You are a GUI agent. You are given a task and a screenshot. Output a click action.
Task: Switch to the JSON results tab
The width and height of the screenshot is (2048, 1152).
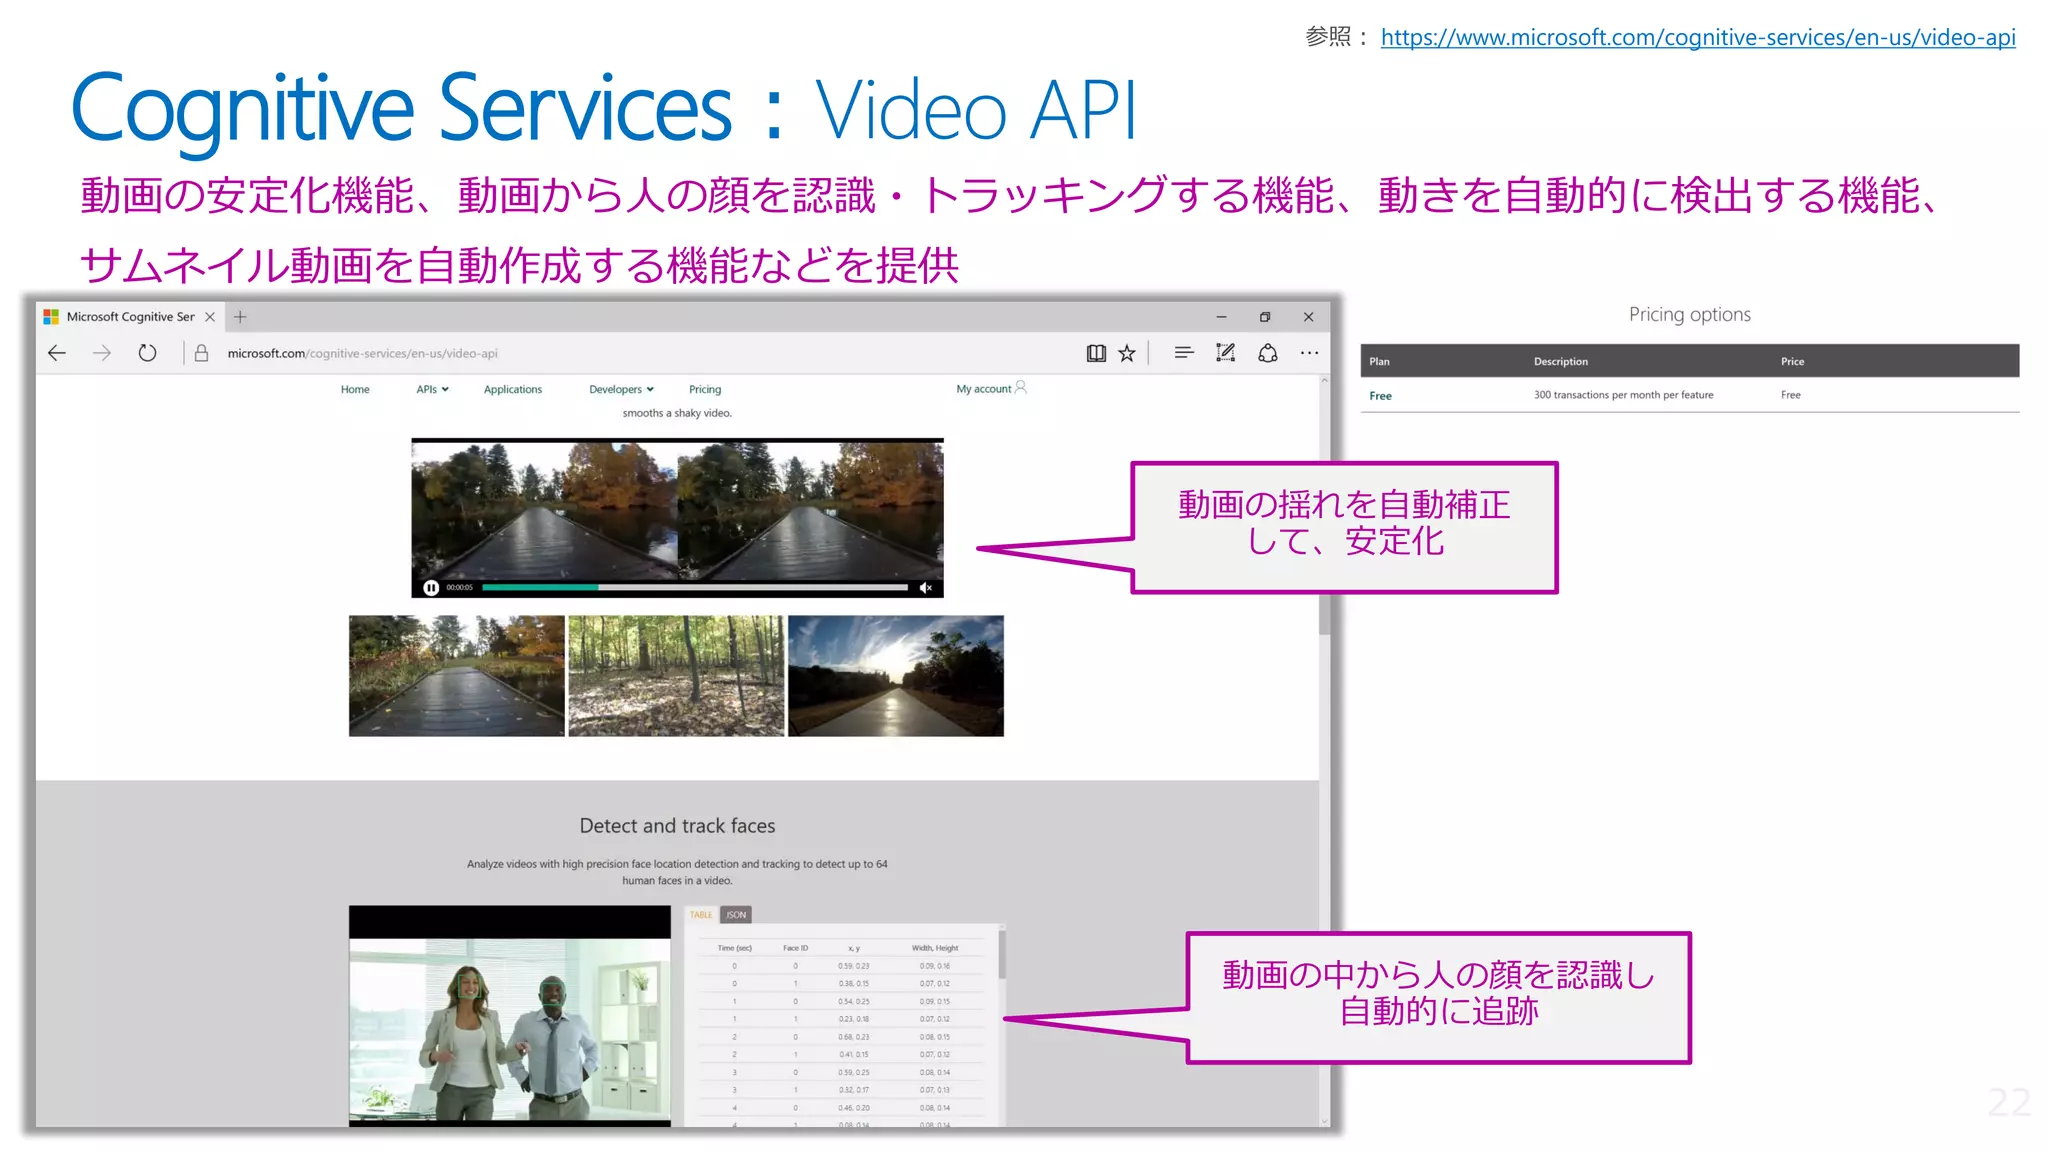click(736, 915)
